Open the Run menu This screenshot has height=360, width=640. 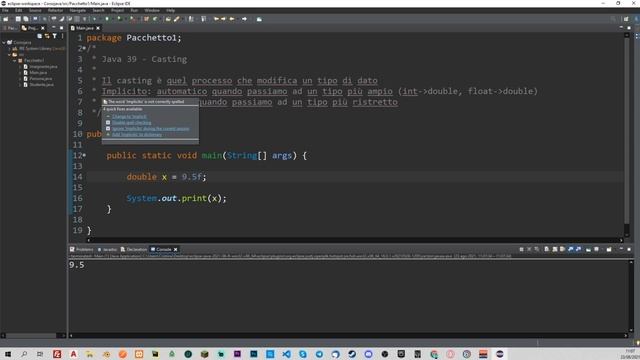tap(134, 10)
